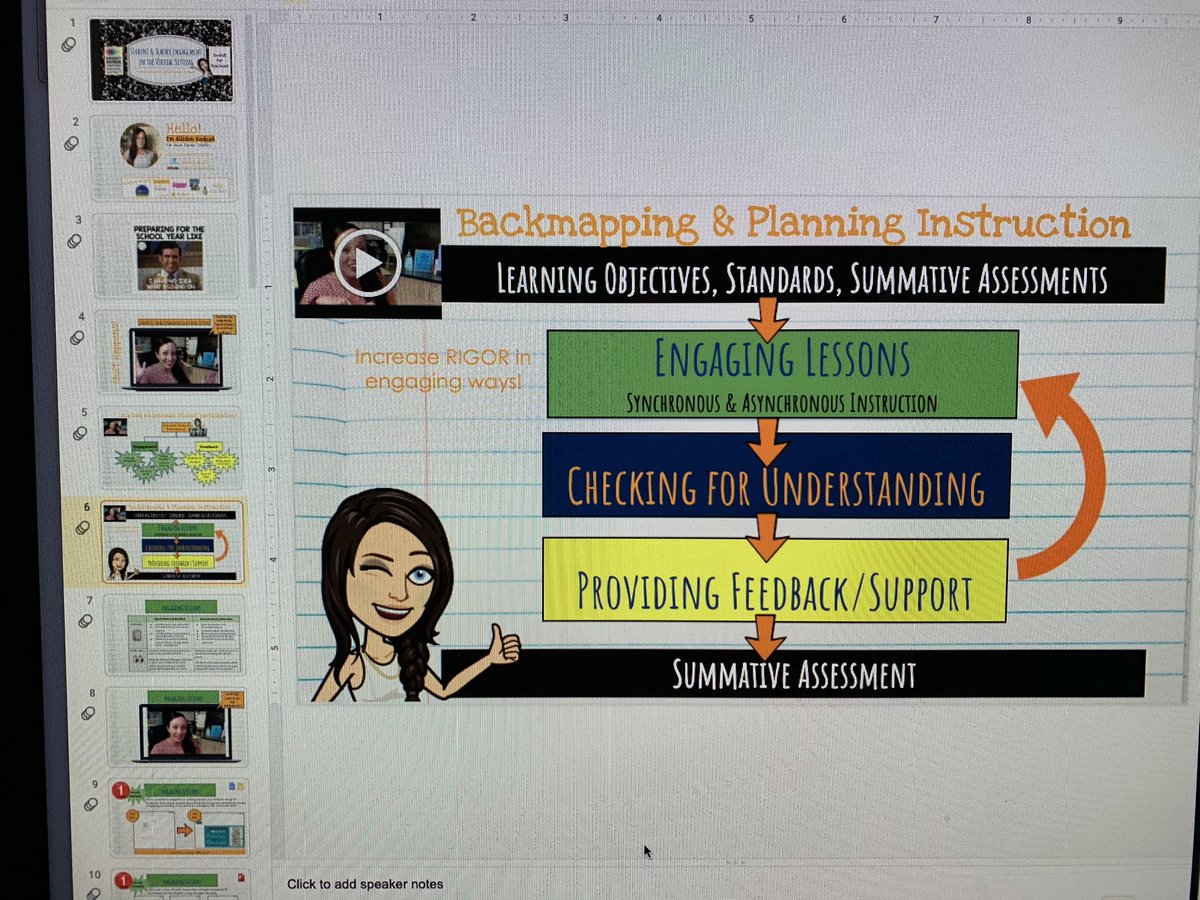Click the linked-slide icon beside slide 9
Viewport: 1200px width, 900px height.
coord(93,803)
